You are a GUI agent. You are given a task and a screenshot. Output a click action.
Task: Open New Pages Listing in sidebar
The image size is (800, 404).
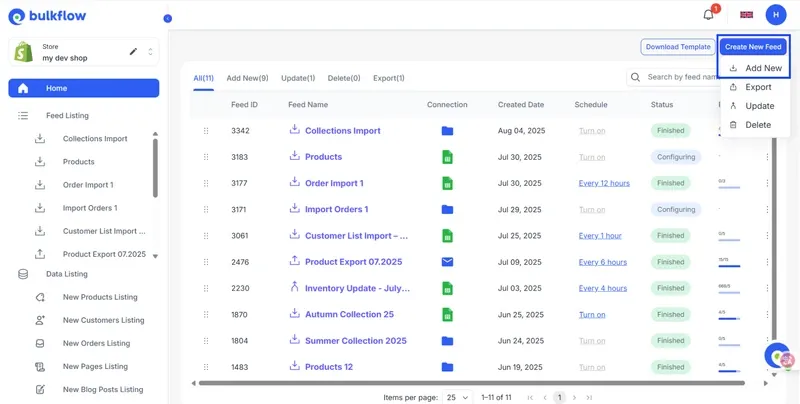[95, 367]
